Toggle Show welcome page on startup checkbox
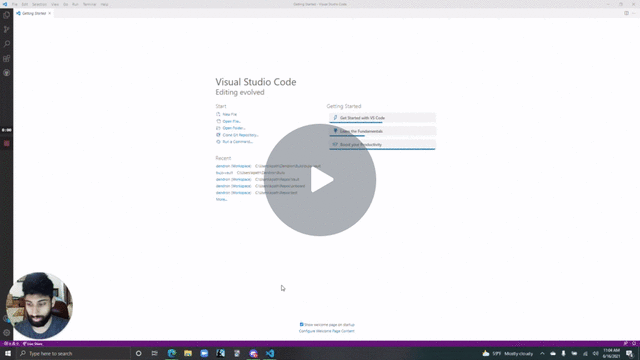The height and width of the screenshot is (360, 640). click(x=302, y=324)
